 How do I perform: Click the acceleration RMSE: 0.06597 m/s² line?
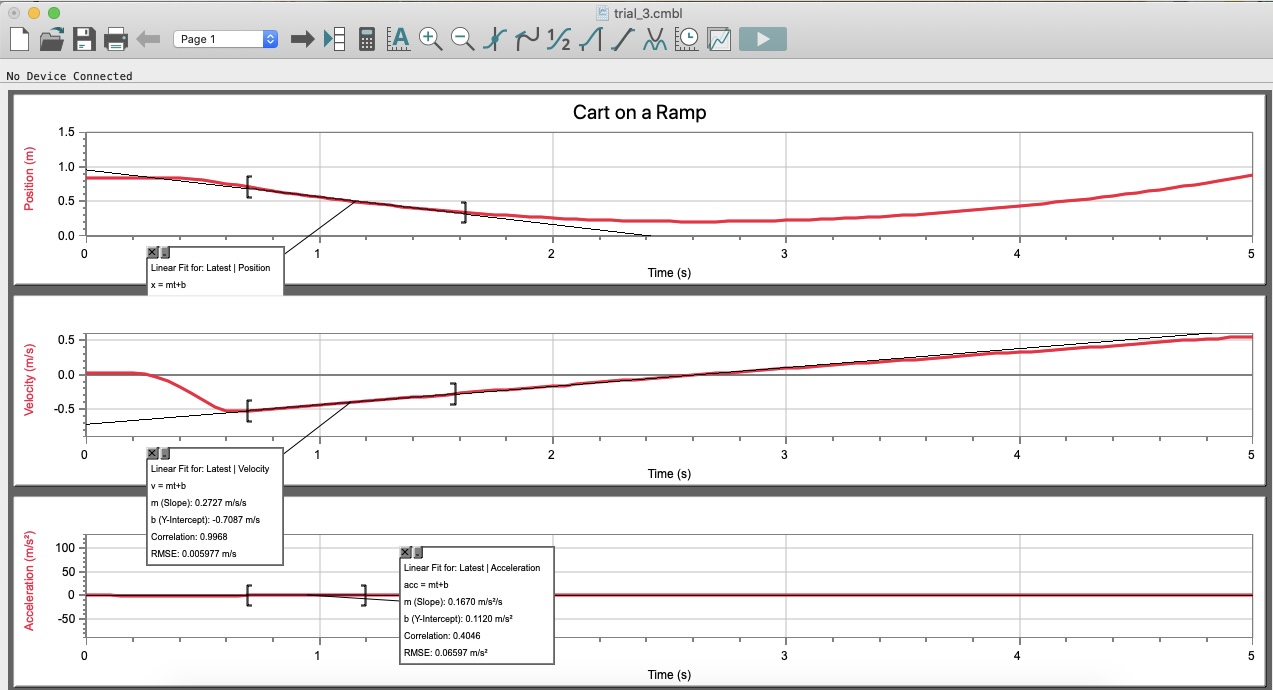[445, 652]
